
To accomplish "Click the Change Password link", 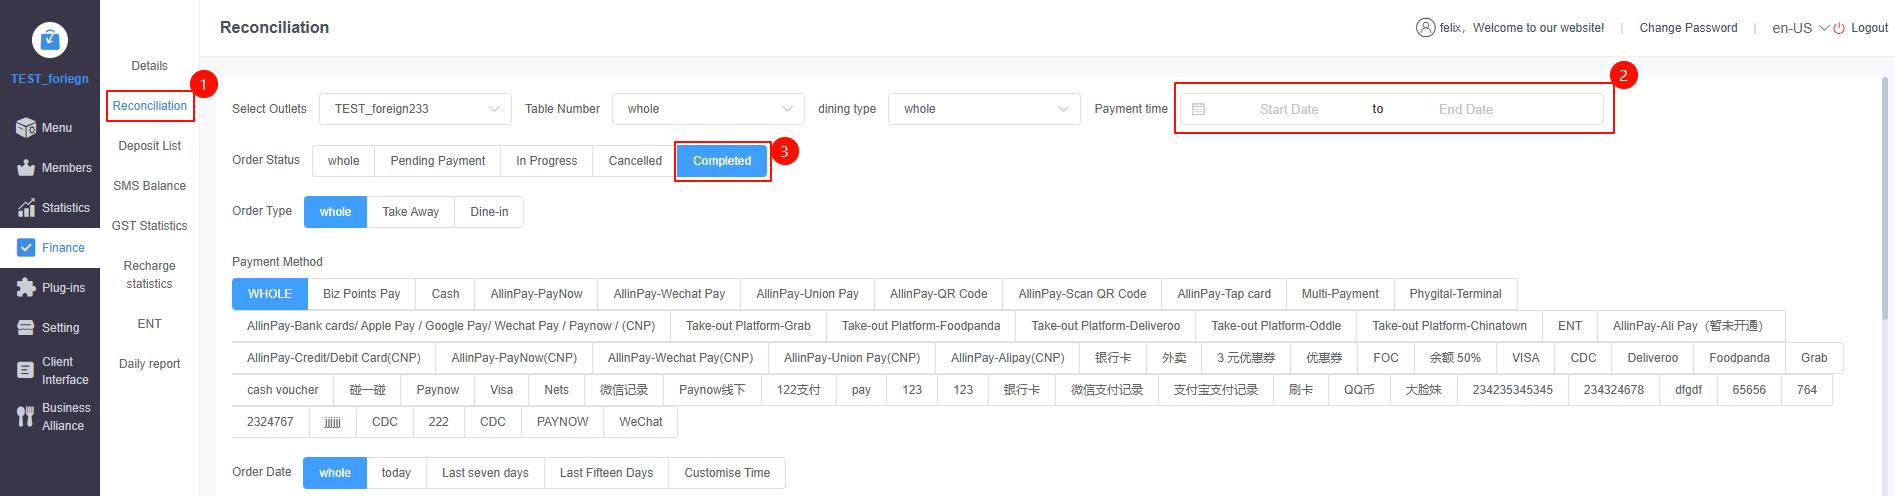I will click(x=1688, y=28).
